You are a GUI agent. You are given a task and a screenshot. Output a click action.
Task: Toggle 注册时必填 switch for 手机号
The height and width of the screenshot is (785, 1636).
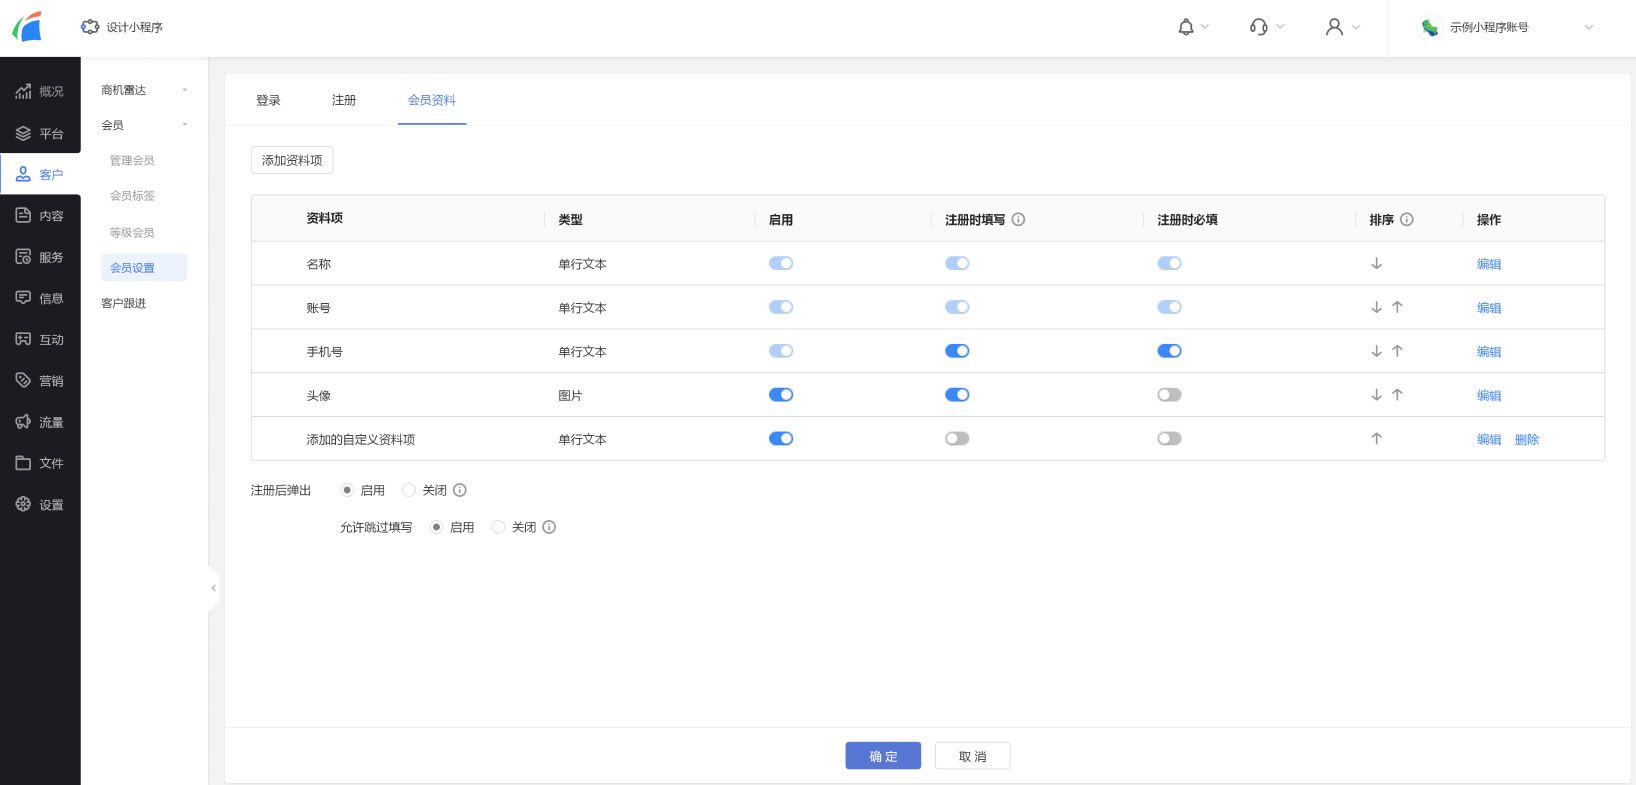pos(1169,351)
